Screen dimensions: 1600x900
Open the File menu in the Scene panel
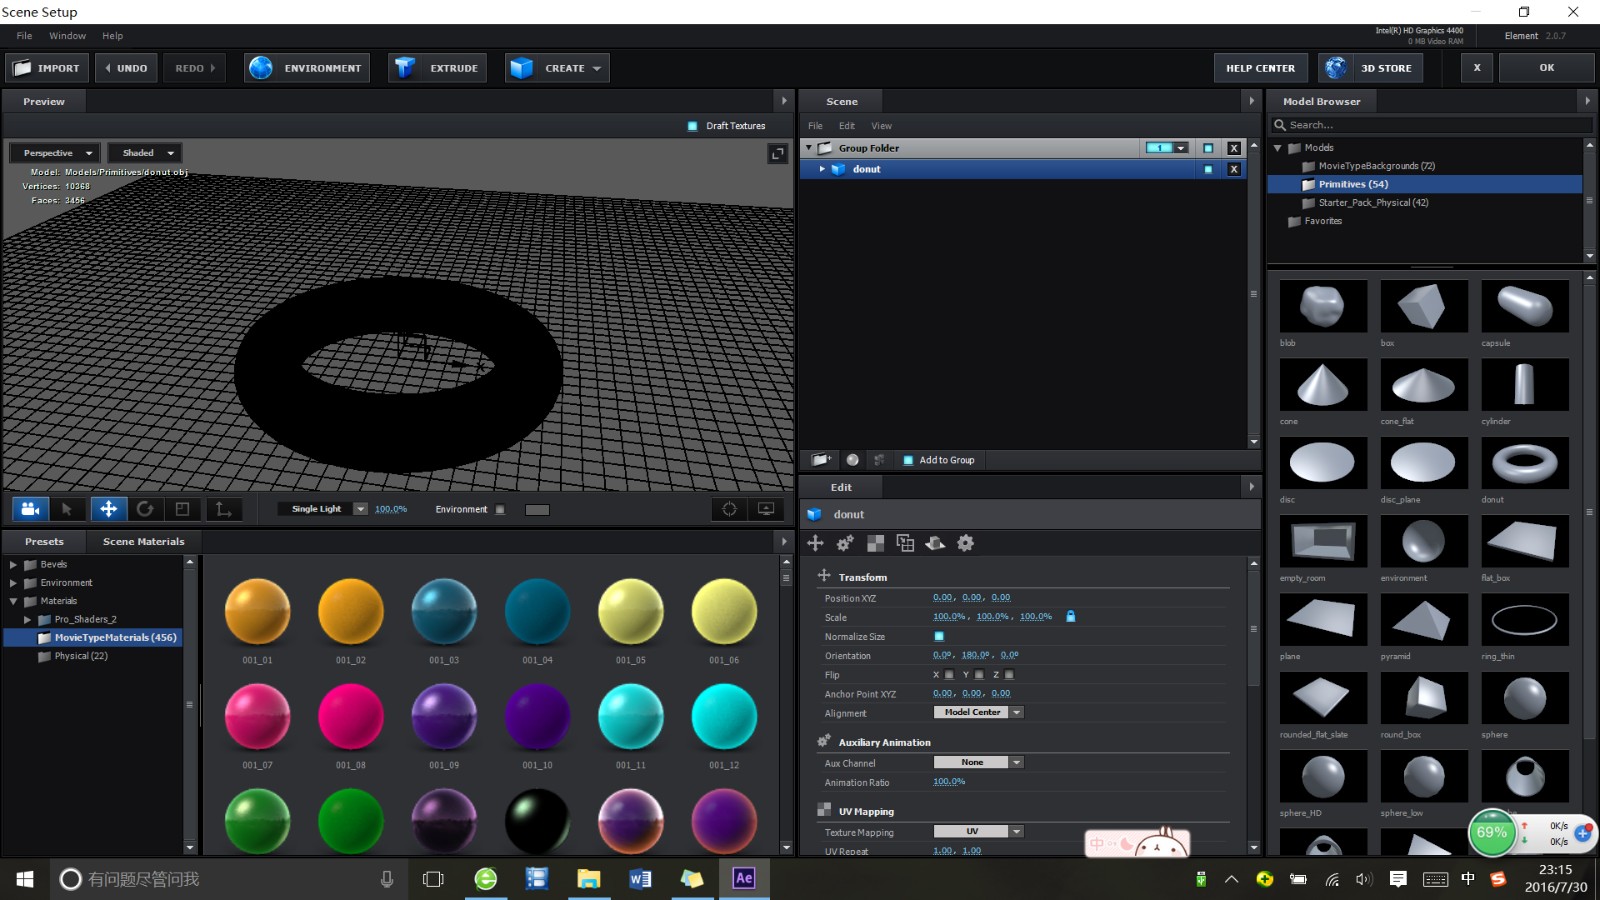coord(815,125)
